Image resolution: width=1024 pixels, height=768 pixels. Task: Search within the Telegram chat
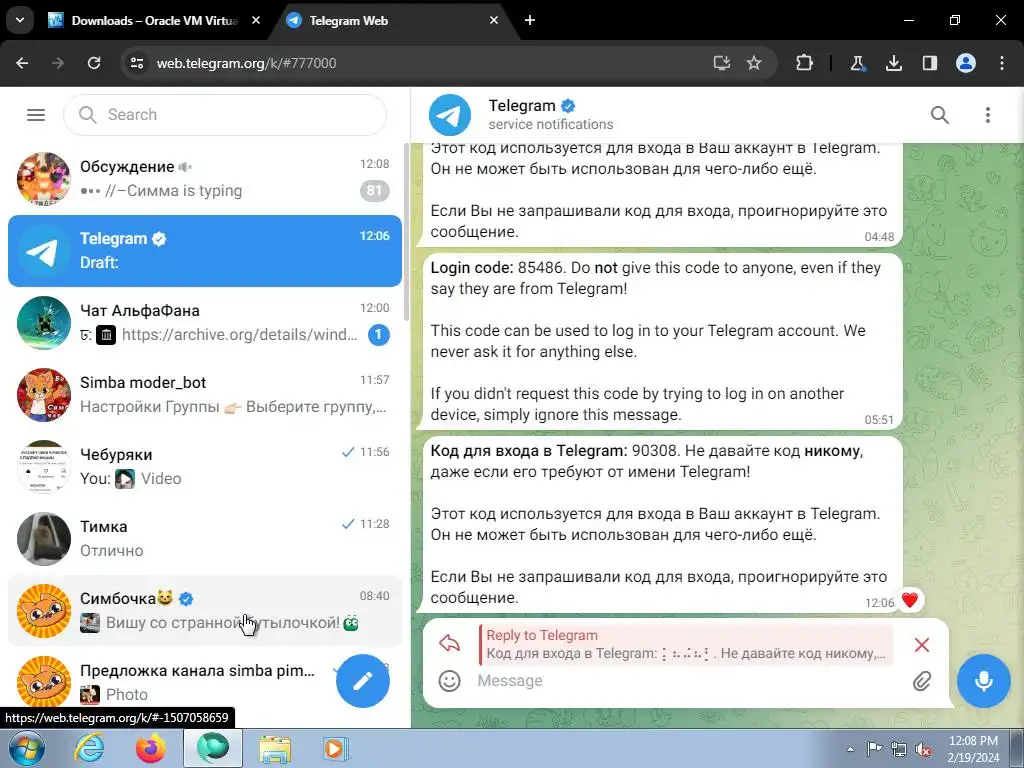[x=939, y=115]
